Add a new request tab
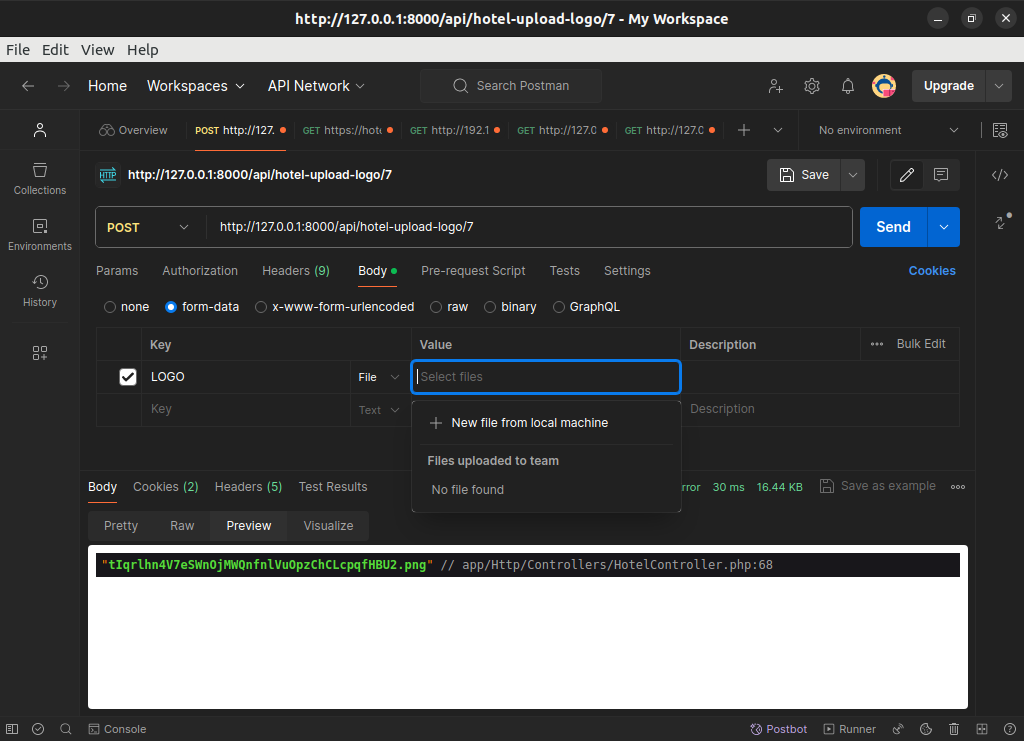Image resolution: width=1024 pixels, height=741 pixels. [x=743, y=130]
